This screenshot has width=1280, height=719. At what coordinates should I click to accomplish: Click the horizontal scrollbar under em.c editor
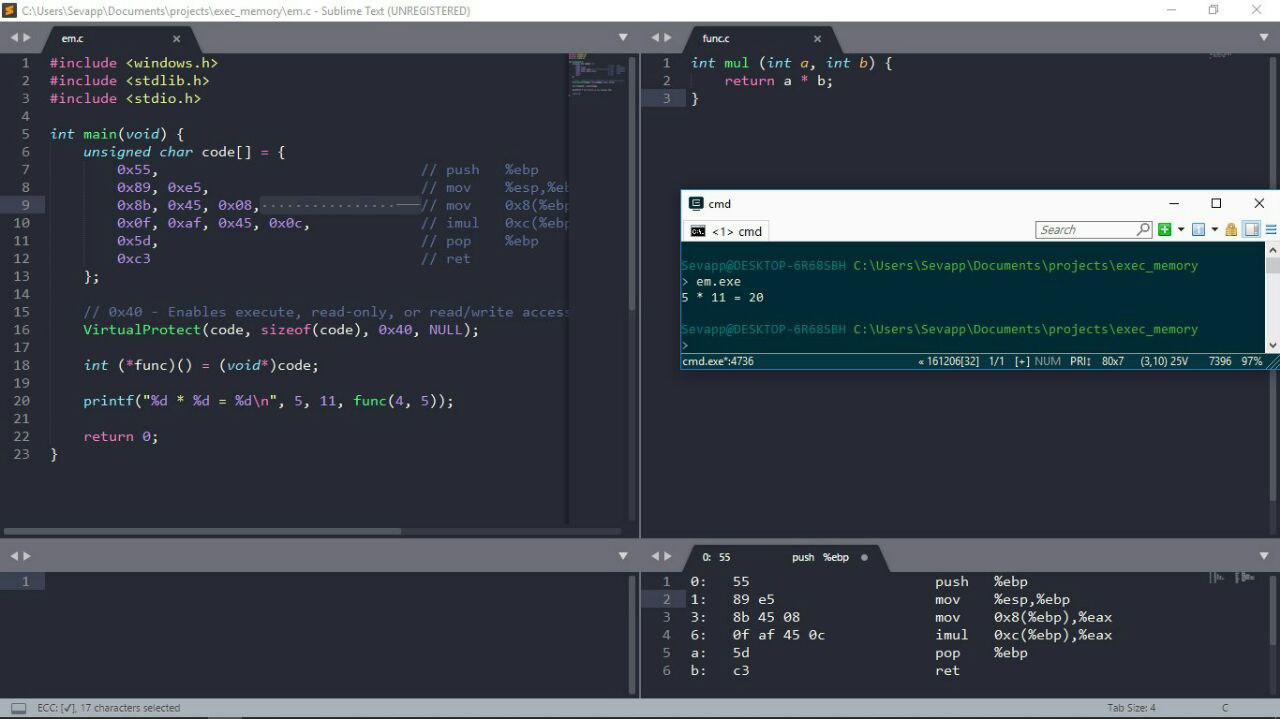click(x=202, y=531)
